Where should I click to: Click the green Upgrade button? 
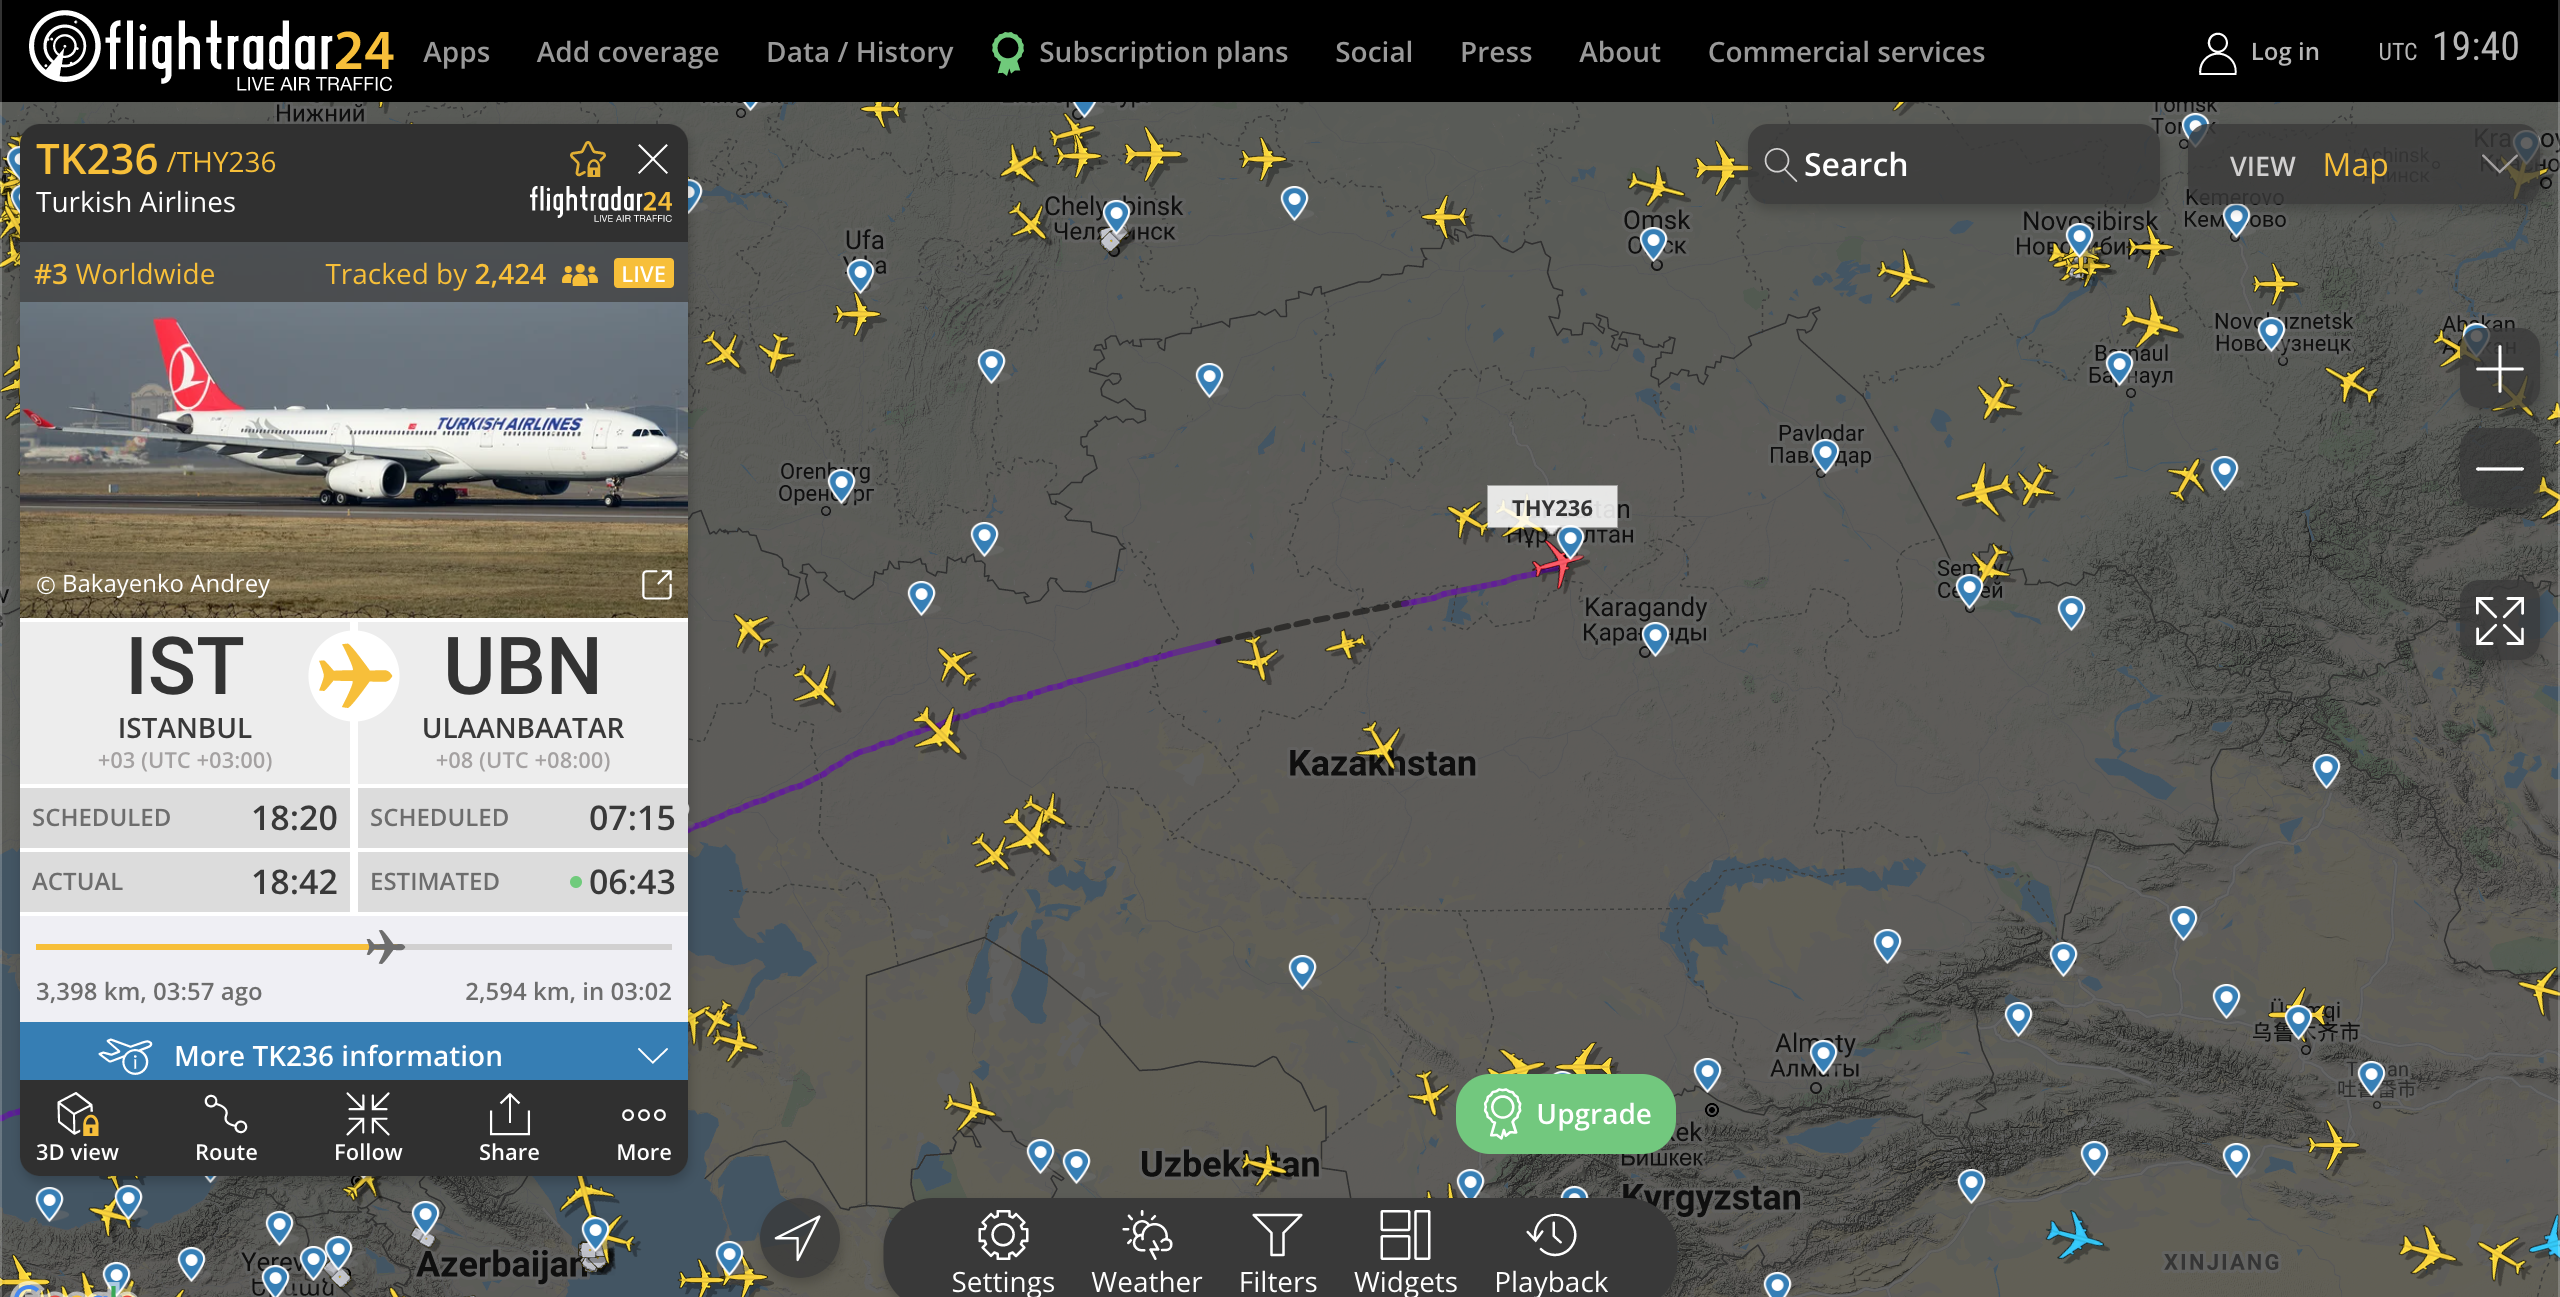[x=1566, y=1113]
